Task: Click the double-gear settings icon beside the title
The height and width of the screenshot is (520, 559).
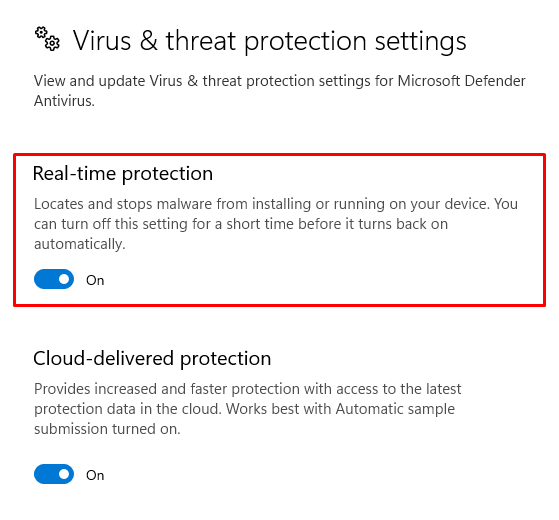Action: [x=47, y=39]
